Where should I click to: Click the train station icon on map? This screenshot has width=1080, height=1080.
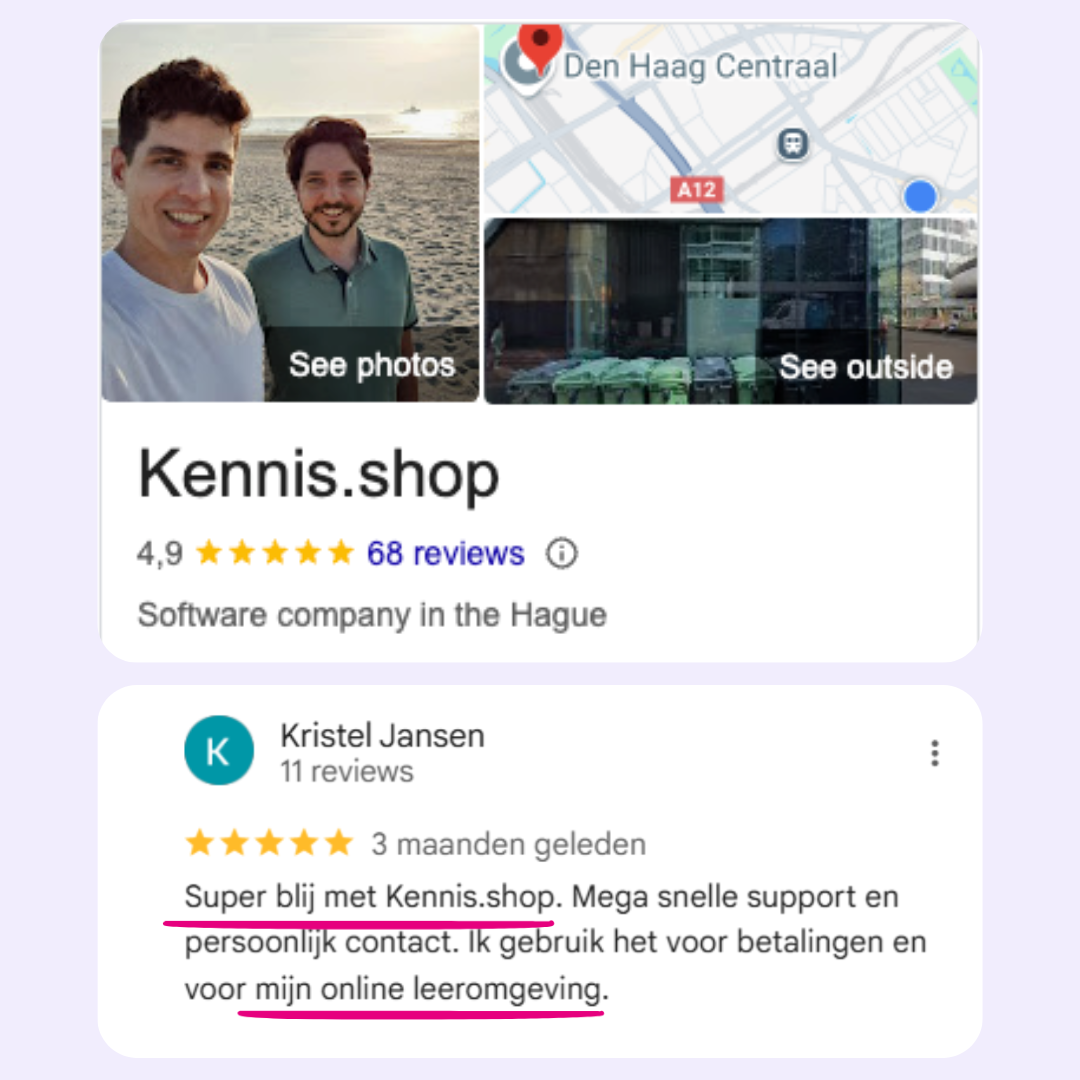(793, 144)
